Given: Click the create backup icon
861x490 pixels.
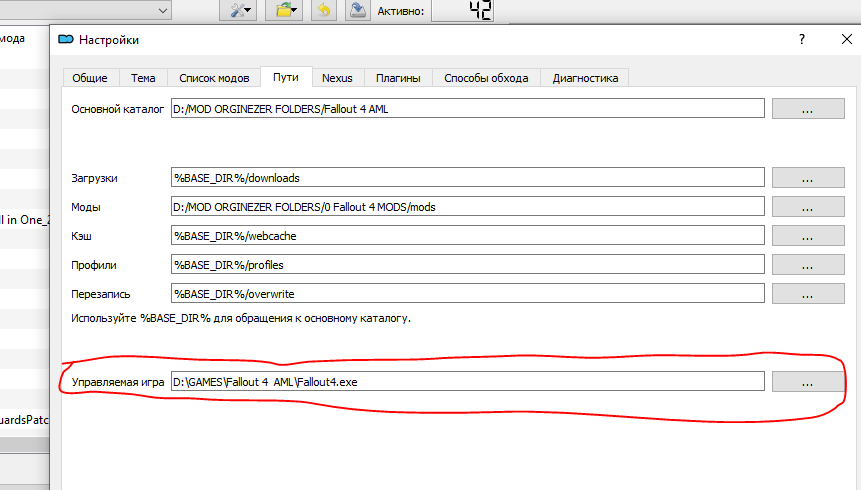Looking at the screenshot, I should pos(357,10).
